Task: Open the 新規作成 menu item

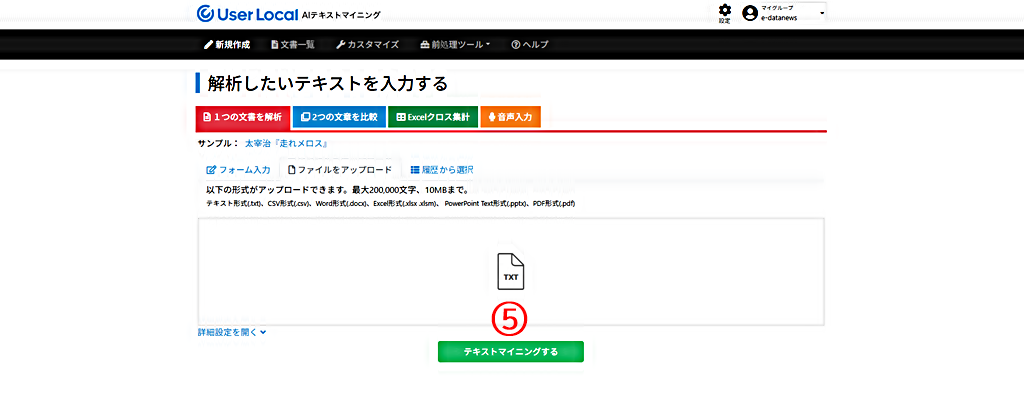Action: pos(227,44)
